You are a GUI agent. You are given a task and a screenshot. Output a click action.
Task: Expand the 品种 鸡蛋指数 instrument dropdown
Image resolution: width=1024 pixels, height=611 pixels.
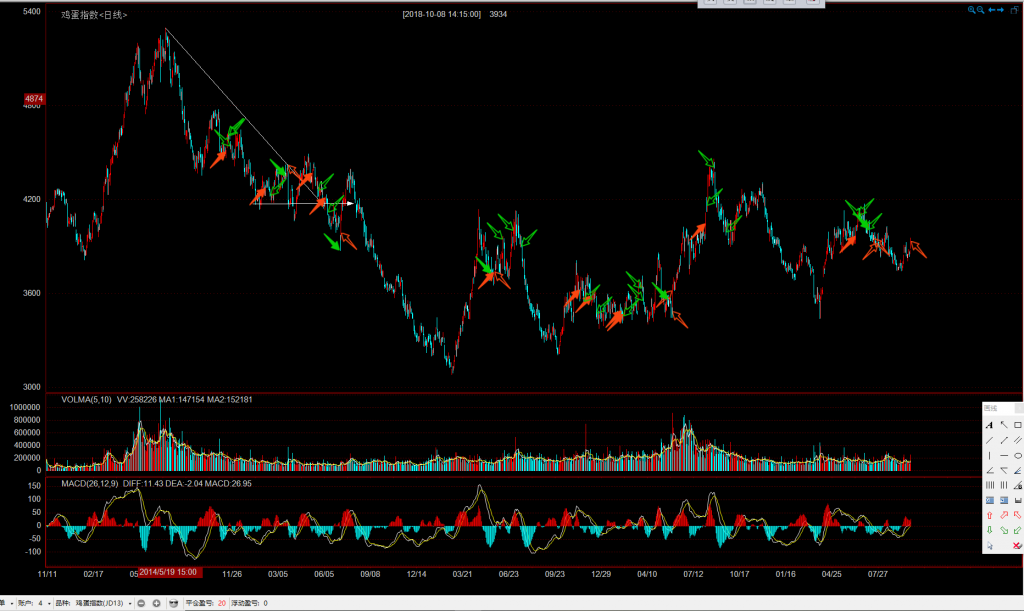[130, 603]
